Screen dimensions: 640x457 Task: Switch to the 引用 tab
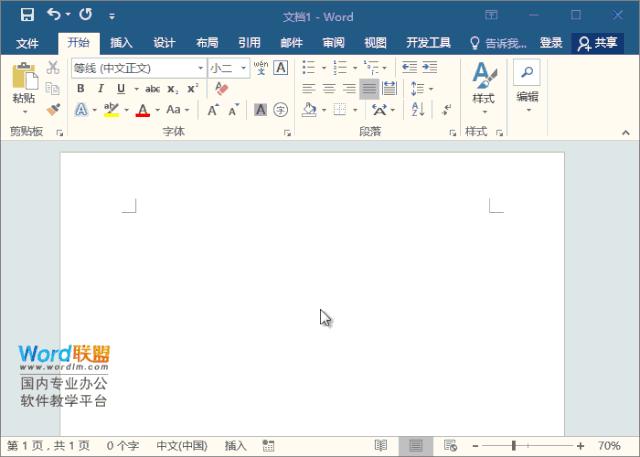click(x=249, y=42)
